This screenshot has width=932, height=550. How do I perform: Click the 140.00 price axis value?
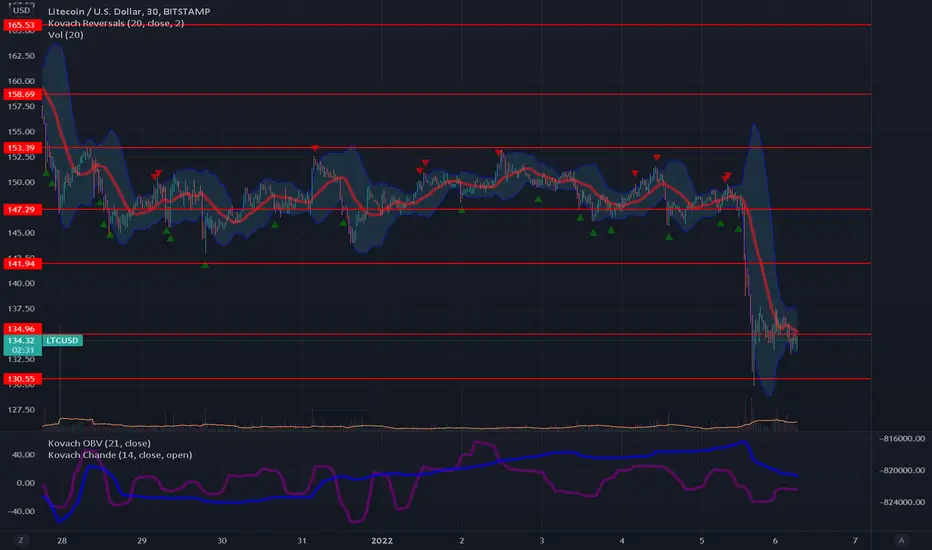click(21, 283)
